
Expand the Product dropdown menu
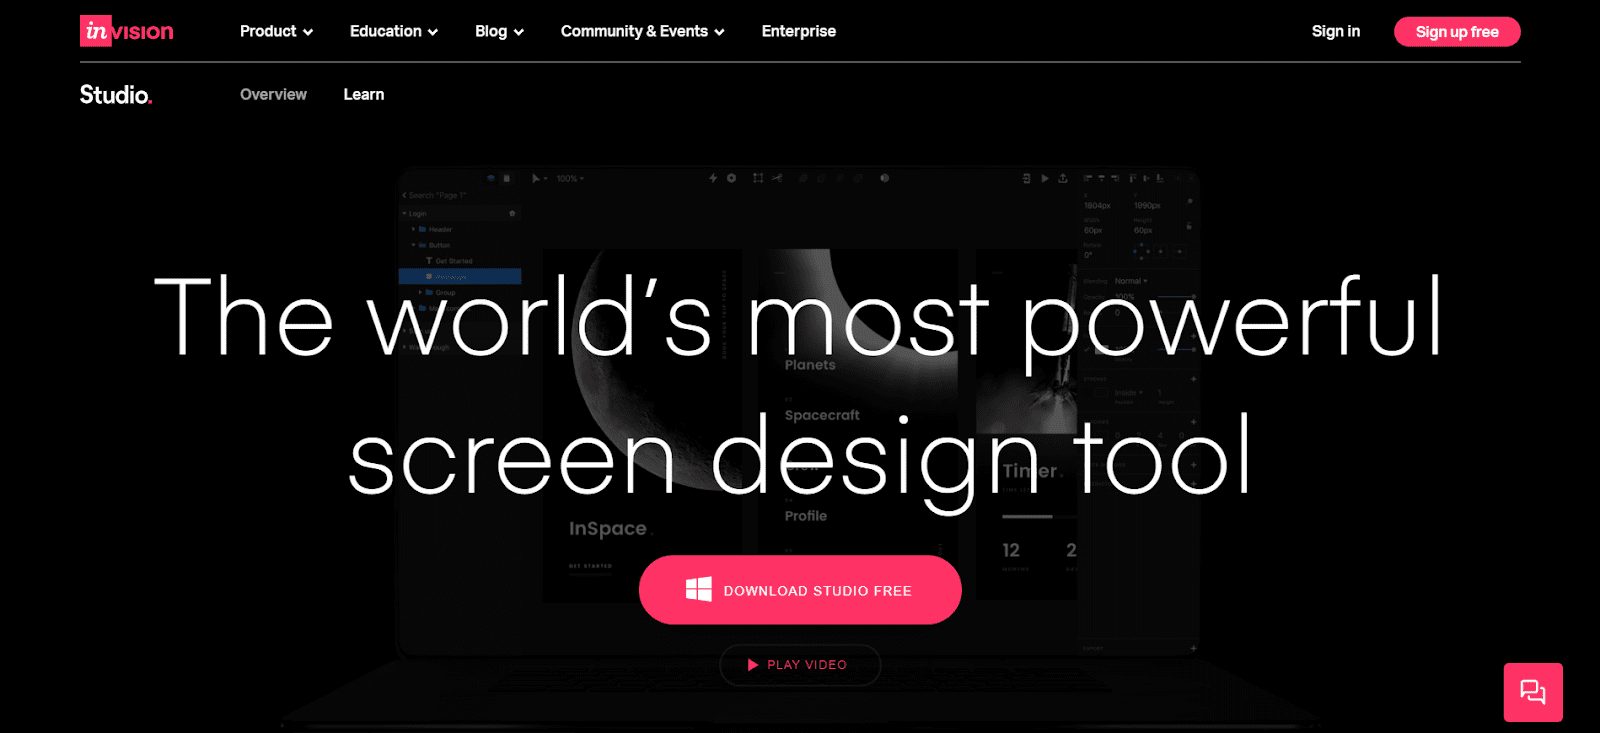pyautogui.click(x=276, y=32)
